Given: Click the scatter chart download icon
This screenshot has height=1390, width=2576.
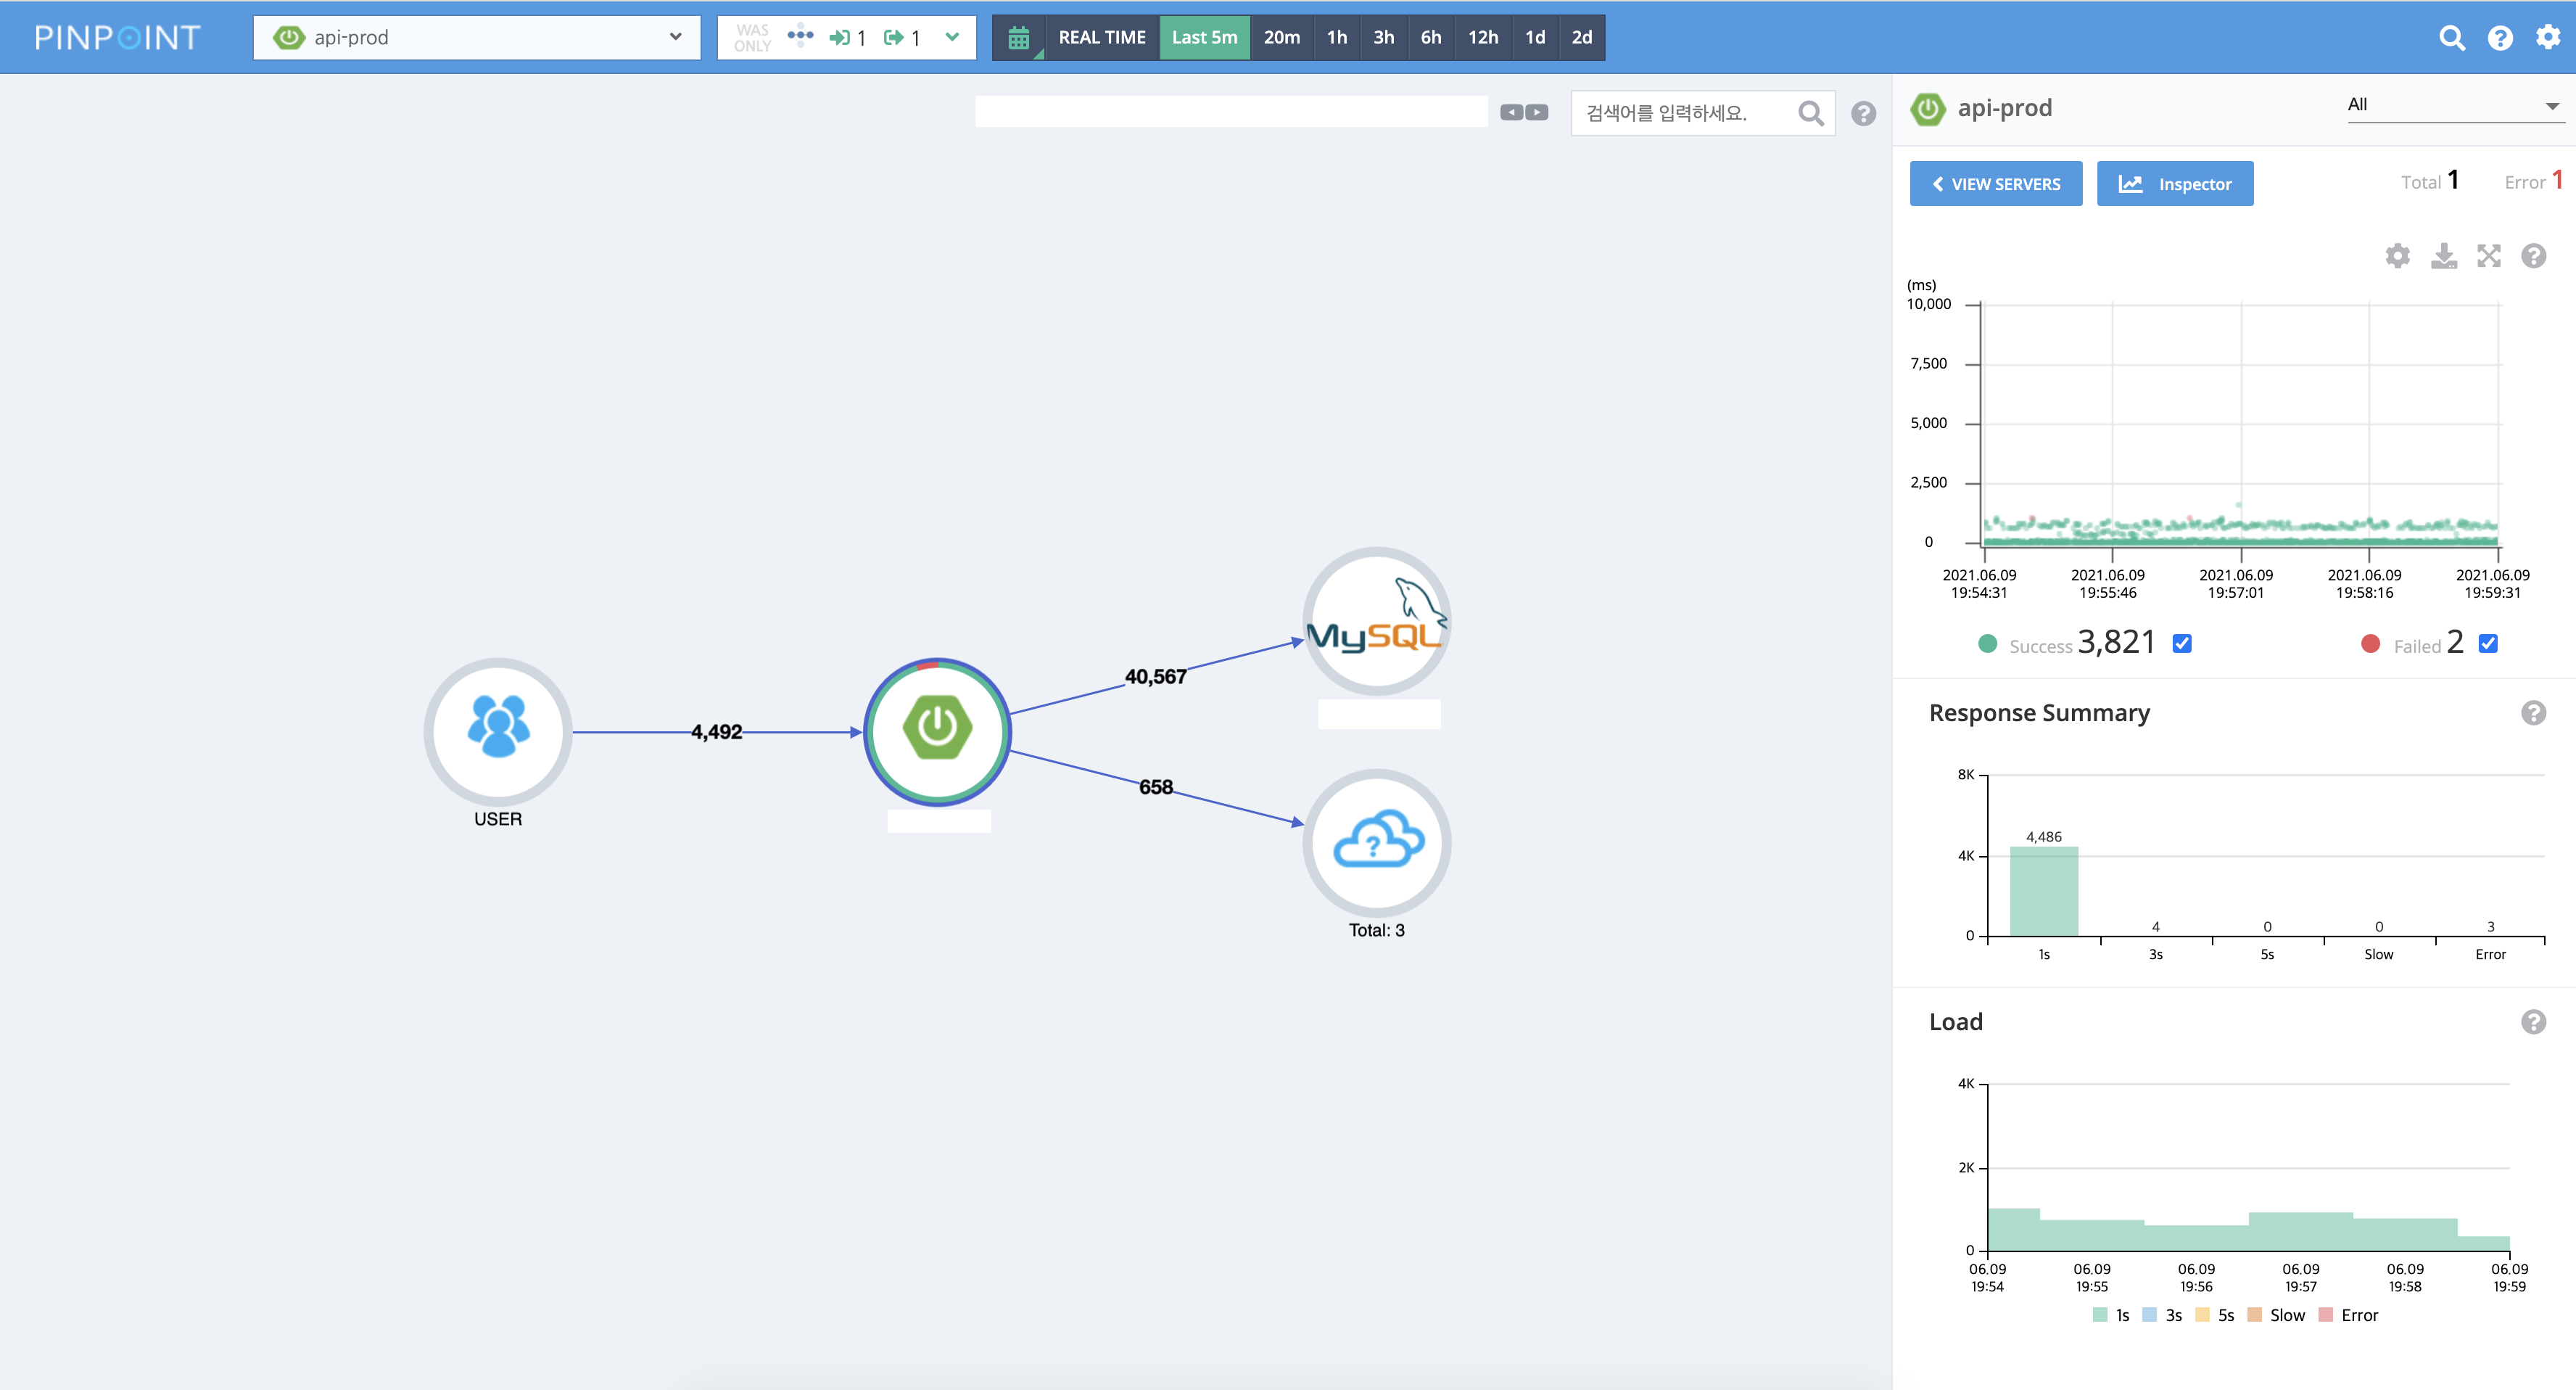Looking at the screenshot, I should pos(2443,256).
